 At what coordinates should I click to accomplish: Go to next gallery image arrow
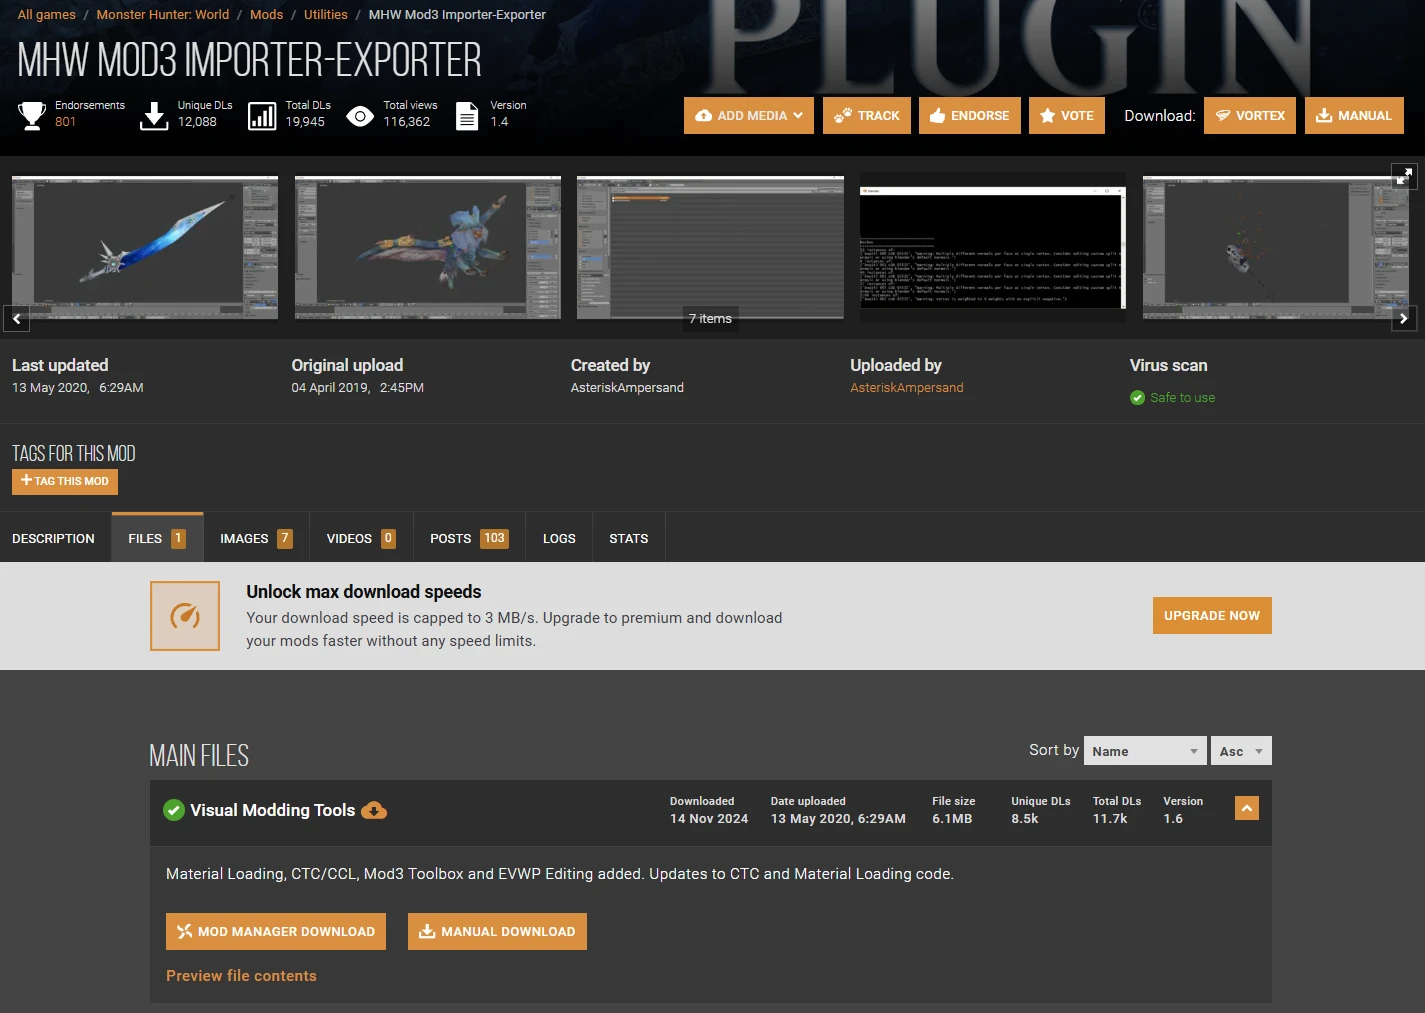tap(1404, 318)
